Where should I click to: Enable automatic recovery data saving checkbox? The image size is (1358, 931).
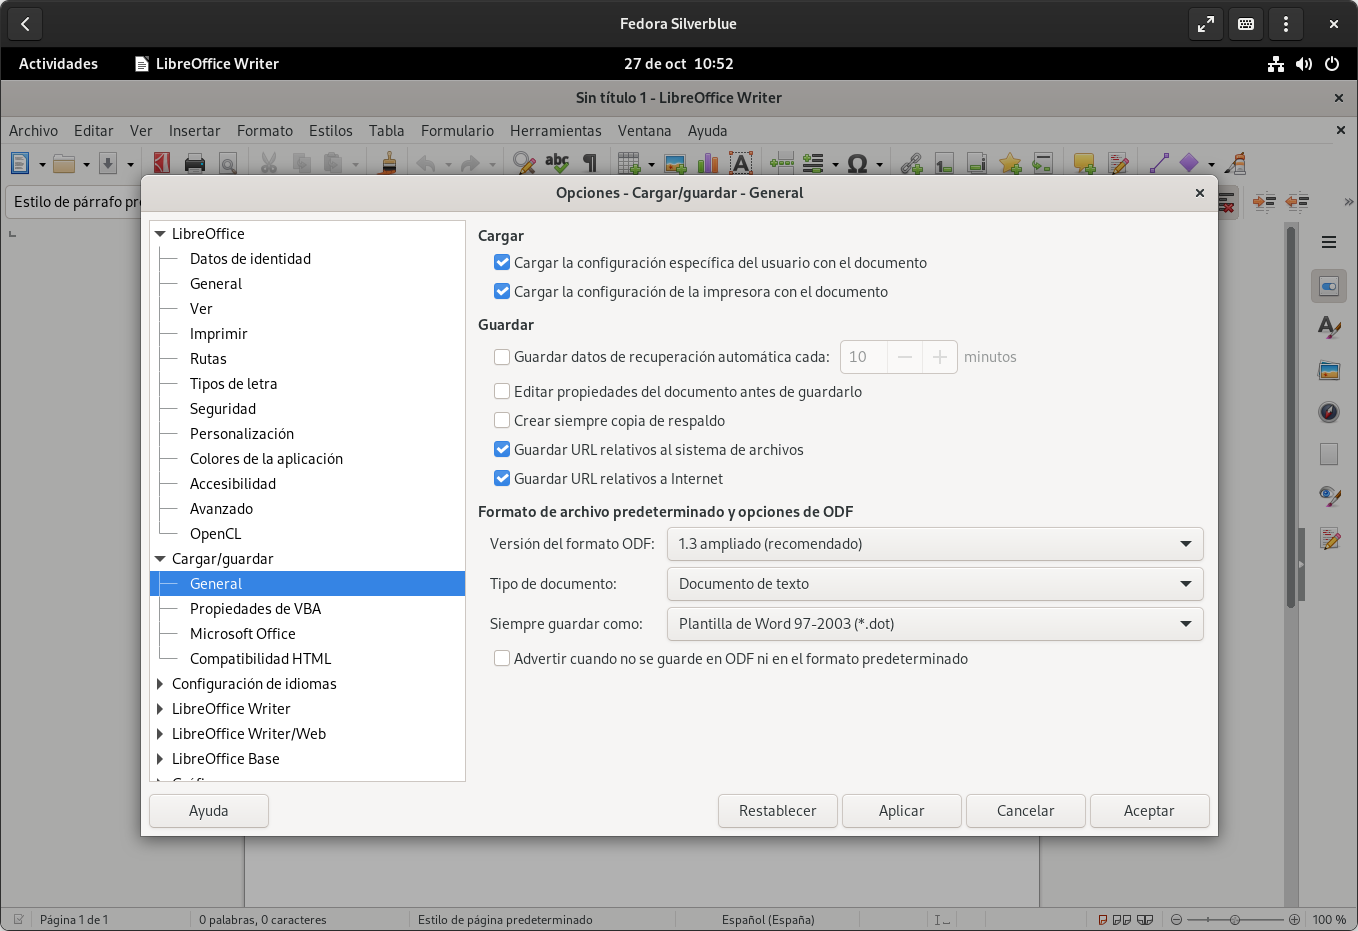[502, 357]
